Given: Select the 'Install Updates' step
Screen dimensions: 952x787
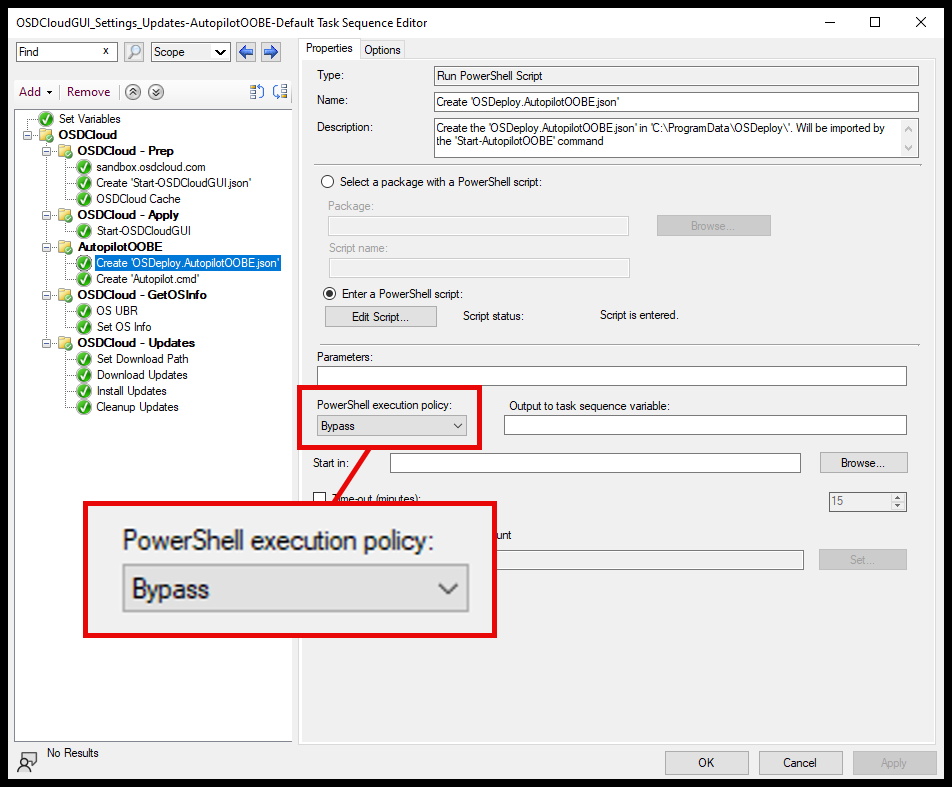Looking at the screenshot, I should (131, 391).
